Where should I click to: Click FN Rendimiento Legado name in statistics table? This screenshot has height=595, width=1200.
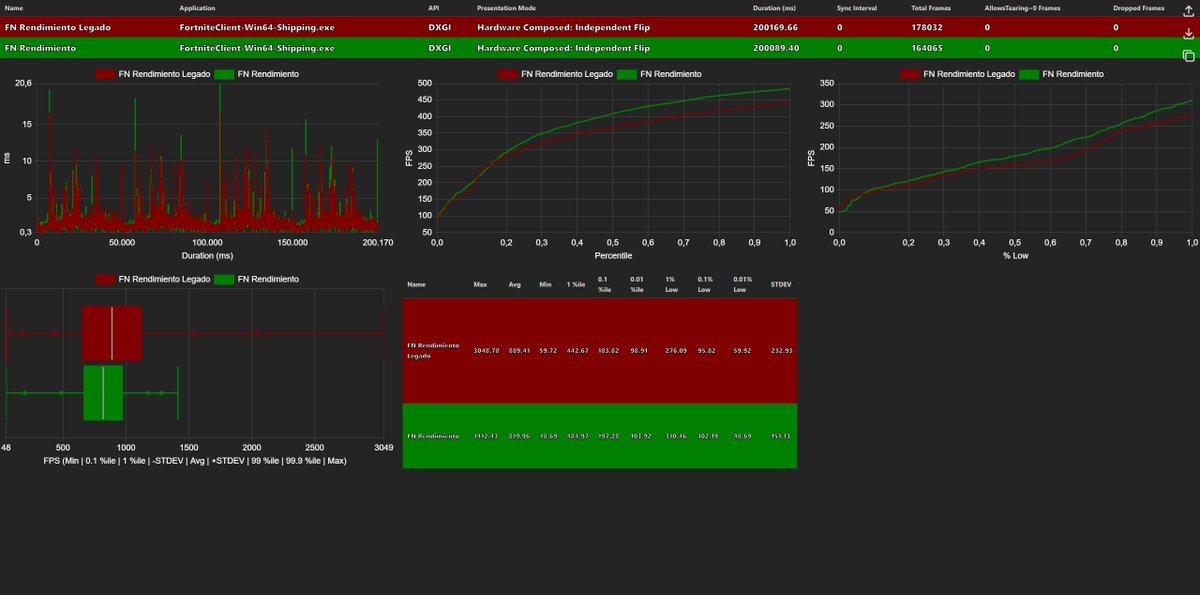433,350
